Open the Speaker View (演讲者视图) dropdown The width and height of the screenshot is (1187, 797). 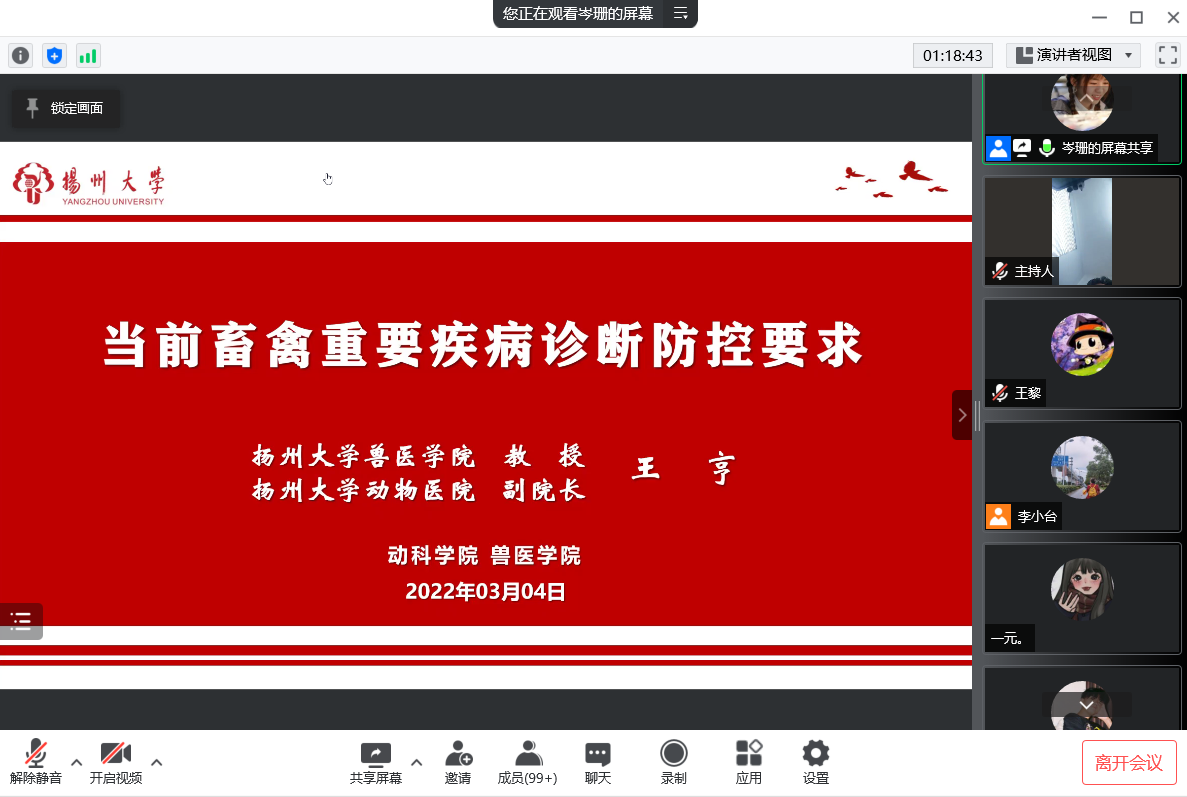point(1073,55)
